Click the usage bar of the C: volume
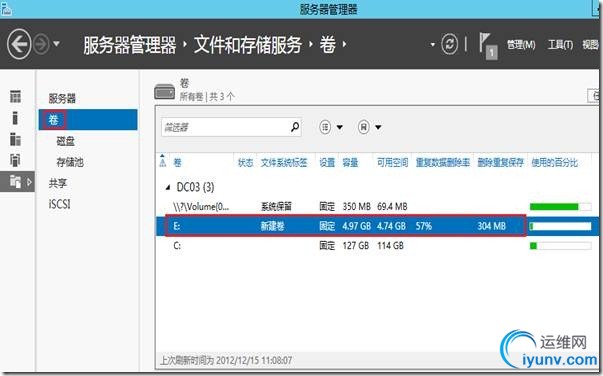Screen dimensions: 603x376 click(560, 246)
